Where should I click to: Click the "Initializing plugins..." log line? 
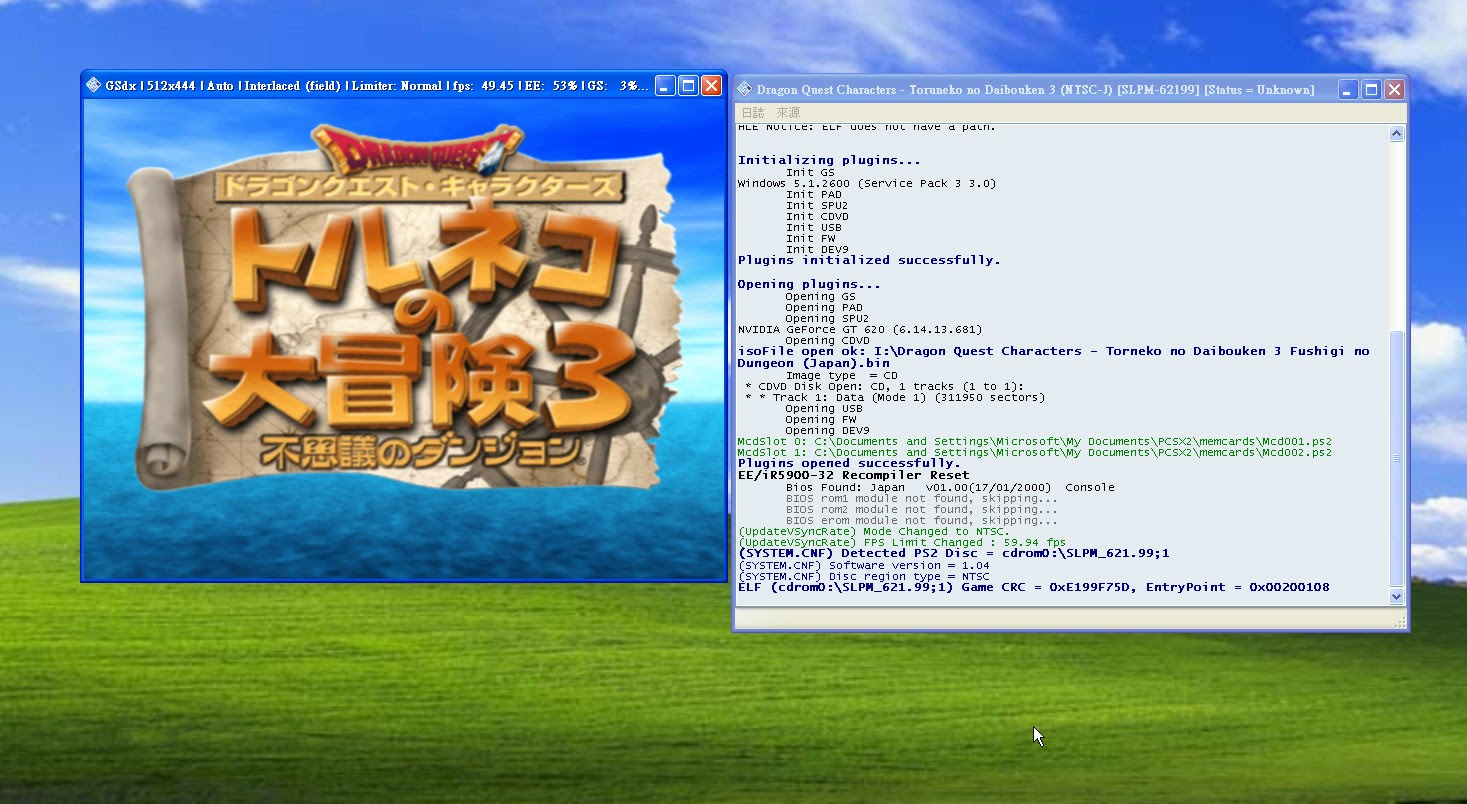(x=829, y=160)
